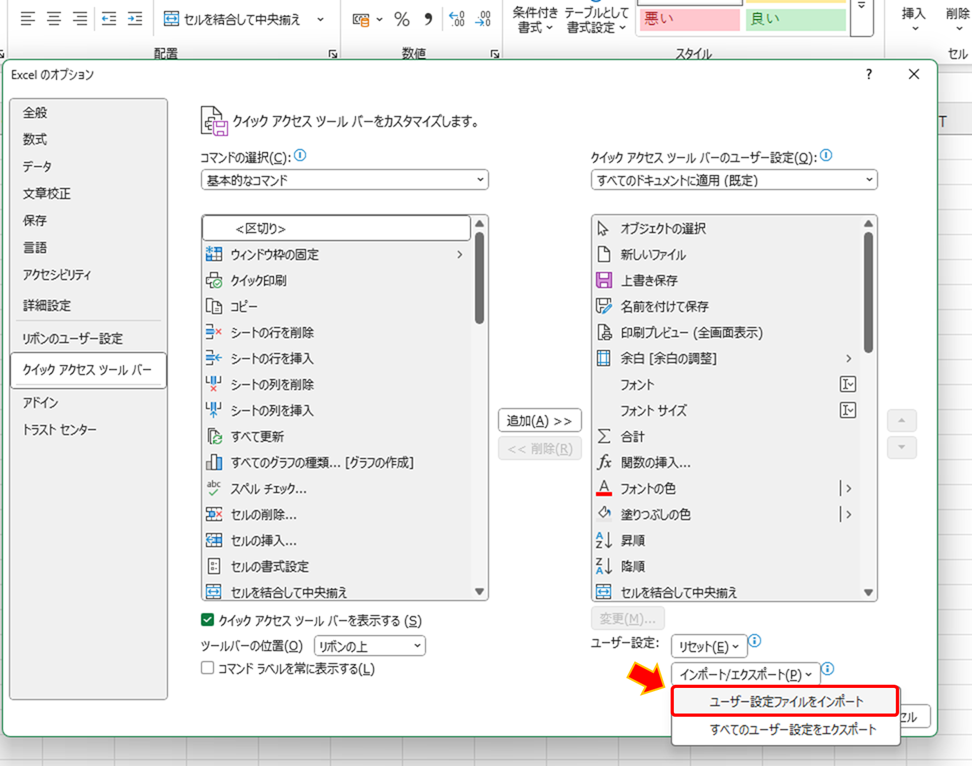Select 関数の挿入 fx icon

(604, 462)
